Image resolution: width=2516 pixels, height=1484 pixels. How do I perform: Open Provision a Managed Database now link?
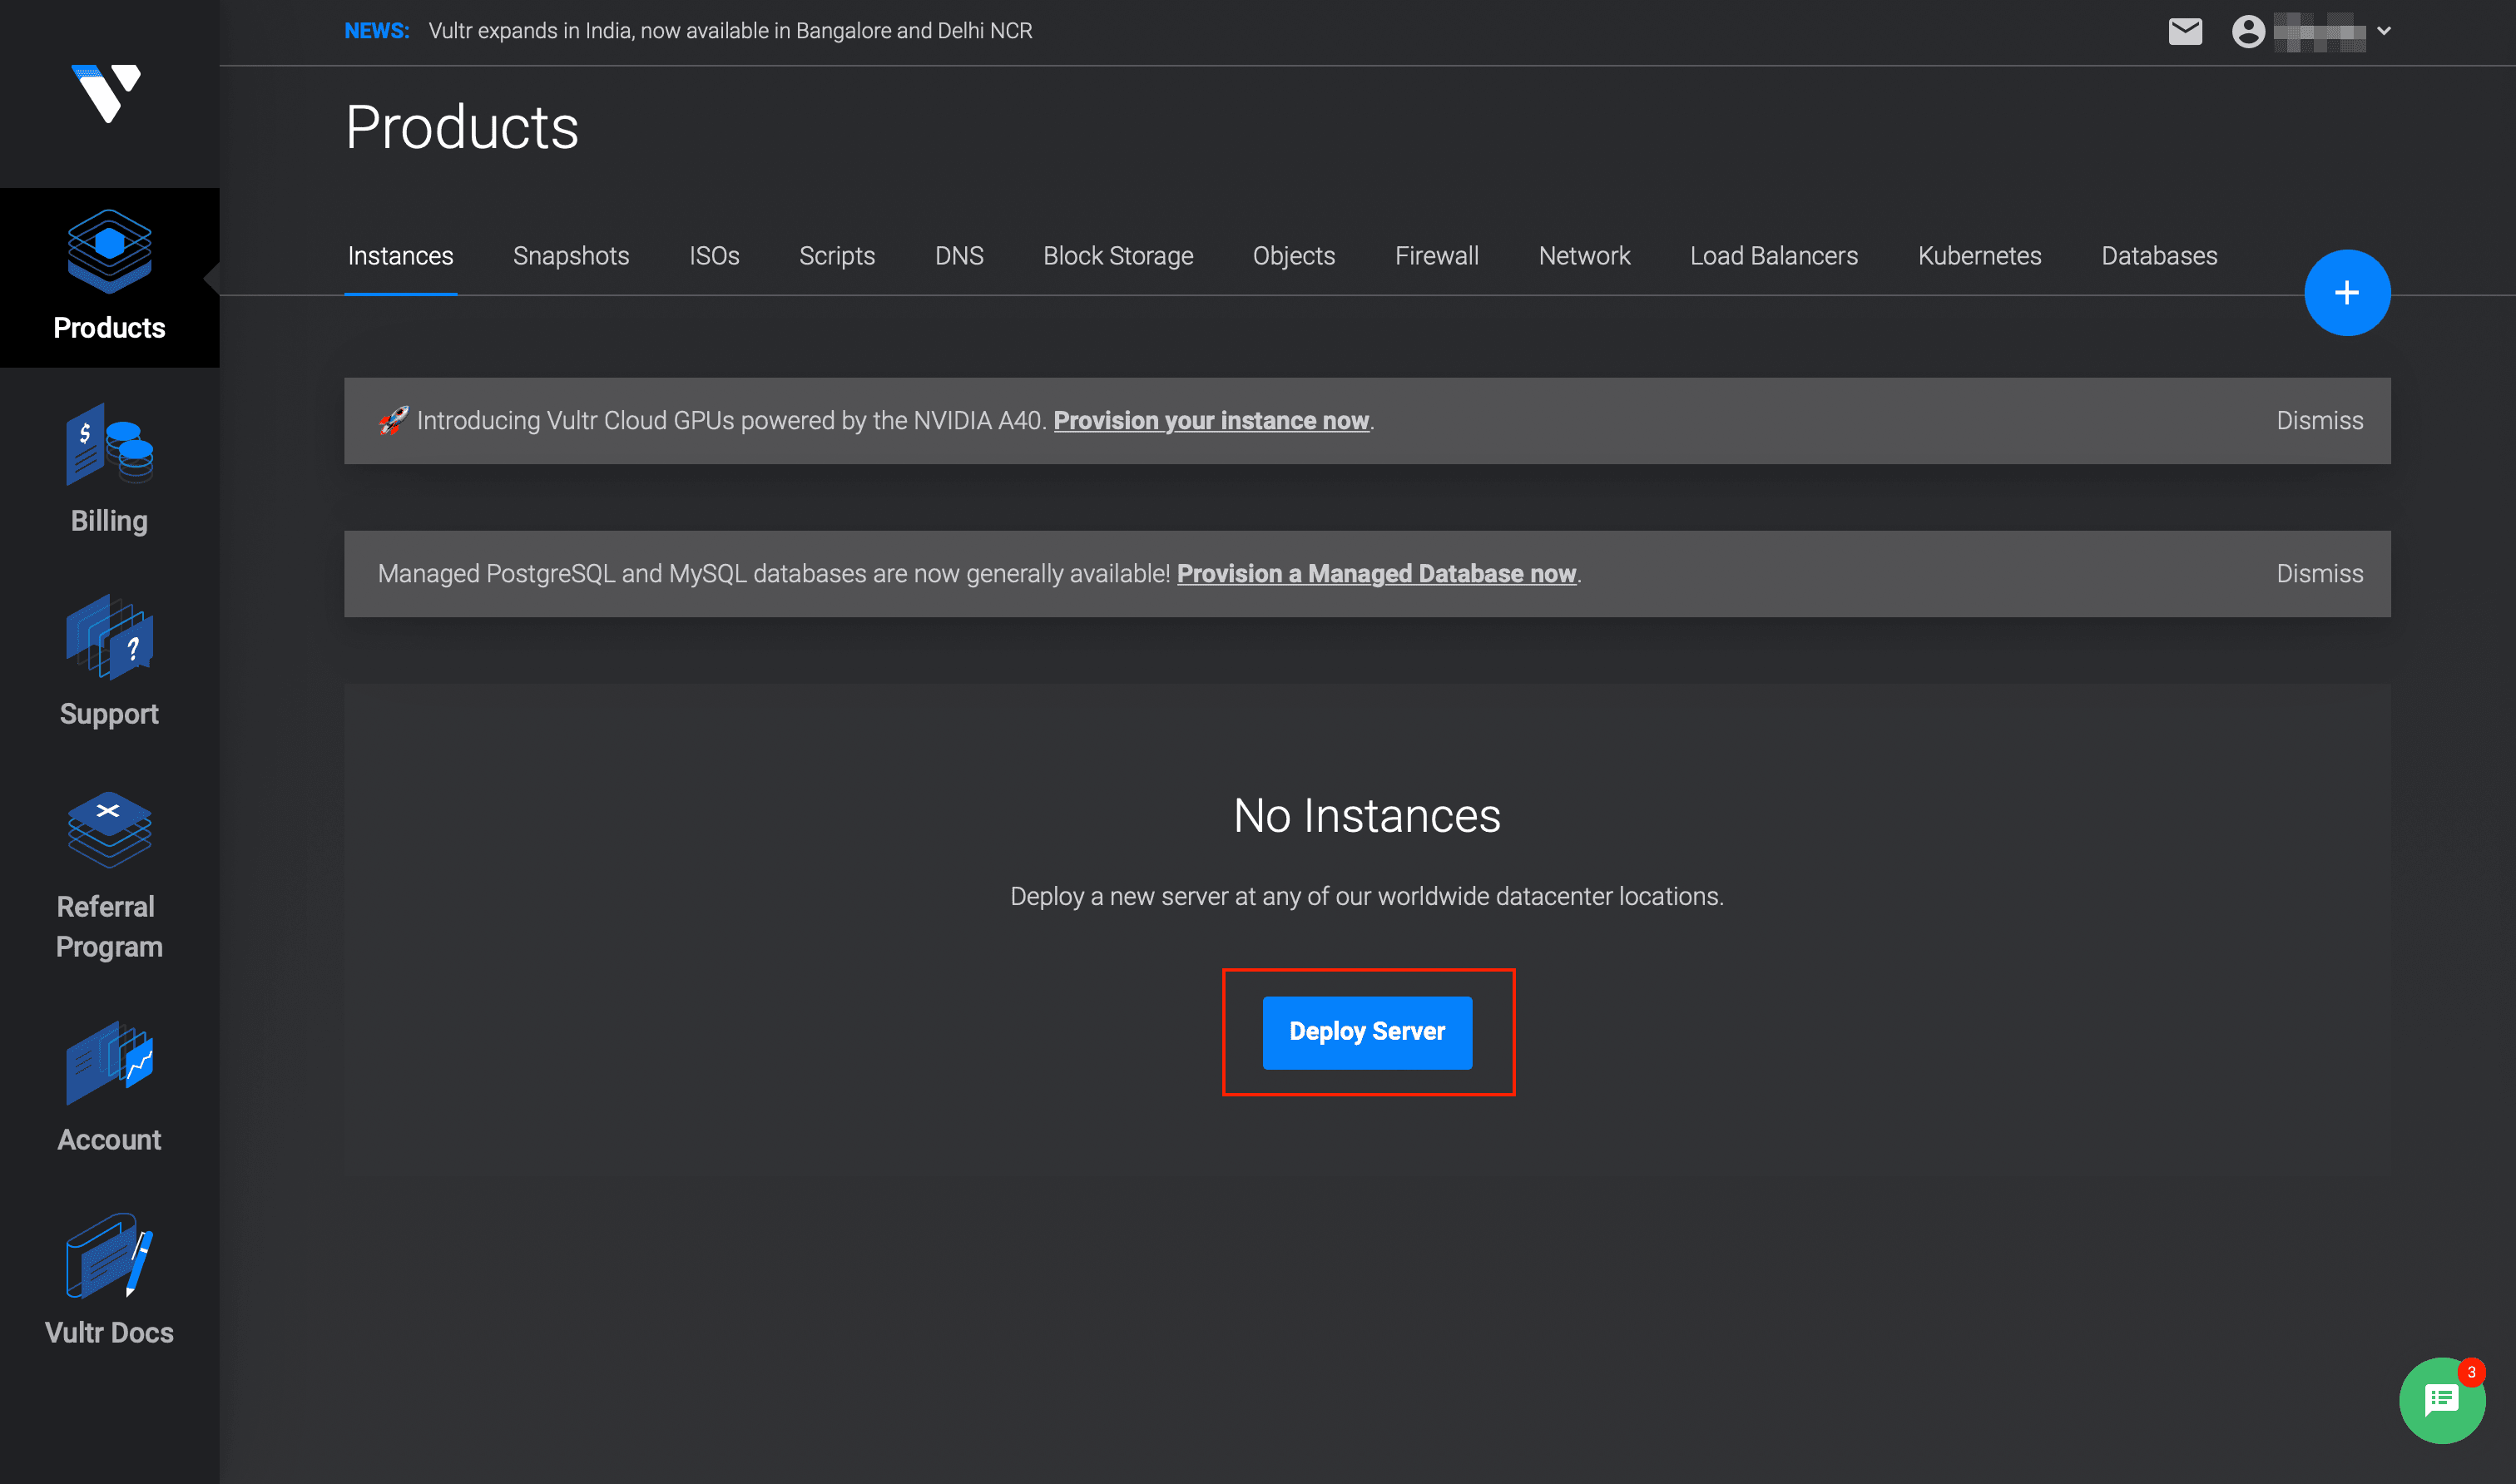click(1376, 573)
